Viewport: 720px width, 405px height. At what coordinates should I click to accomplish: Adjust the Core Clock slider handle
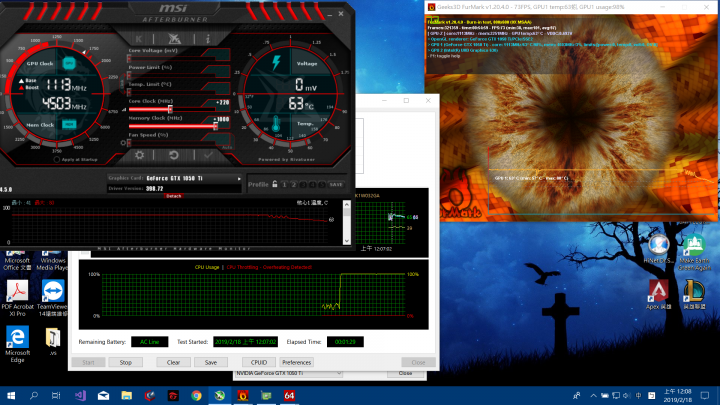click(x=170, y=109)
